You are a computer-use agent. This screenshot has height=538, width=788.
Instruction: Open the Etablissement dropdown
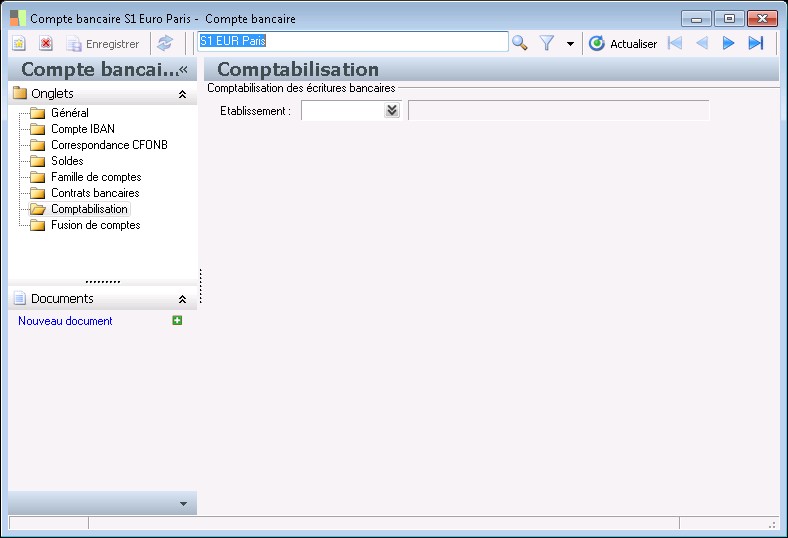tap(392, 111)
